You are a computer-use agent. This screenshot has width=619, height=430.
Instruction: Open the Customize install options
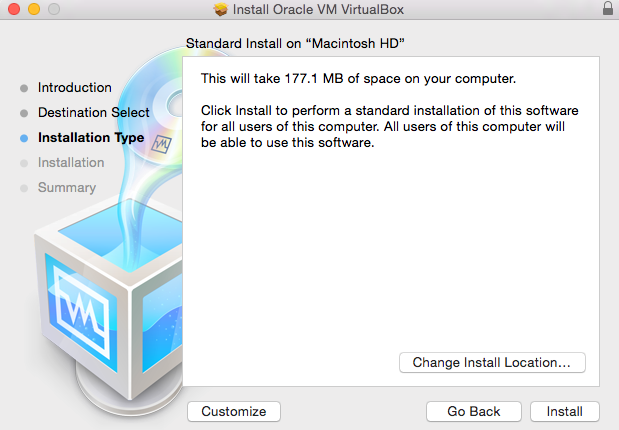233,411
